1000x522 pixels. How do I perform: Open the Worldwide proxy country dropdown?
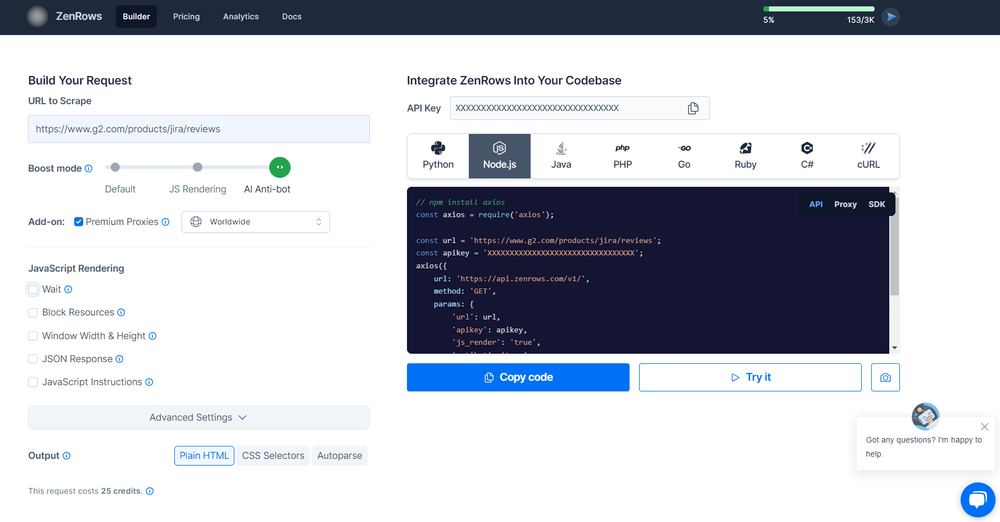tap(256, 222)
